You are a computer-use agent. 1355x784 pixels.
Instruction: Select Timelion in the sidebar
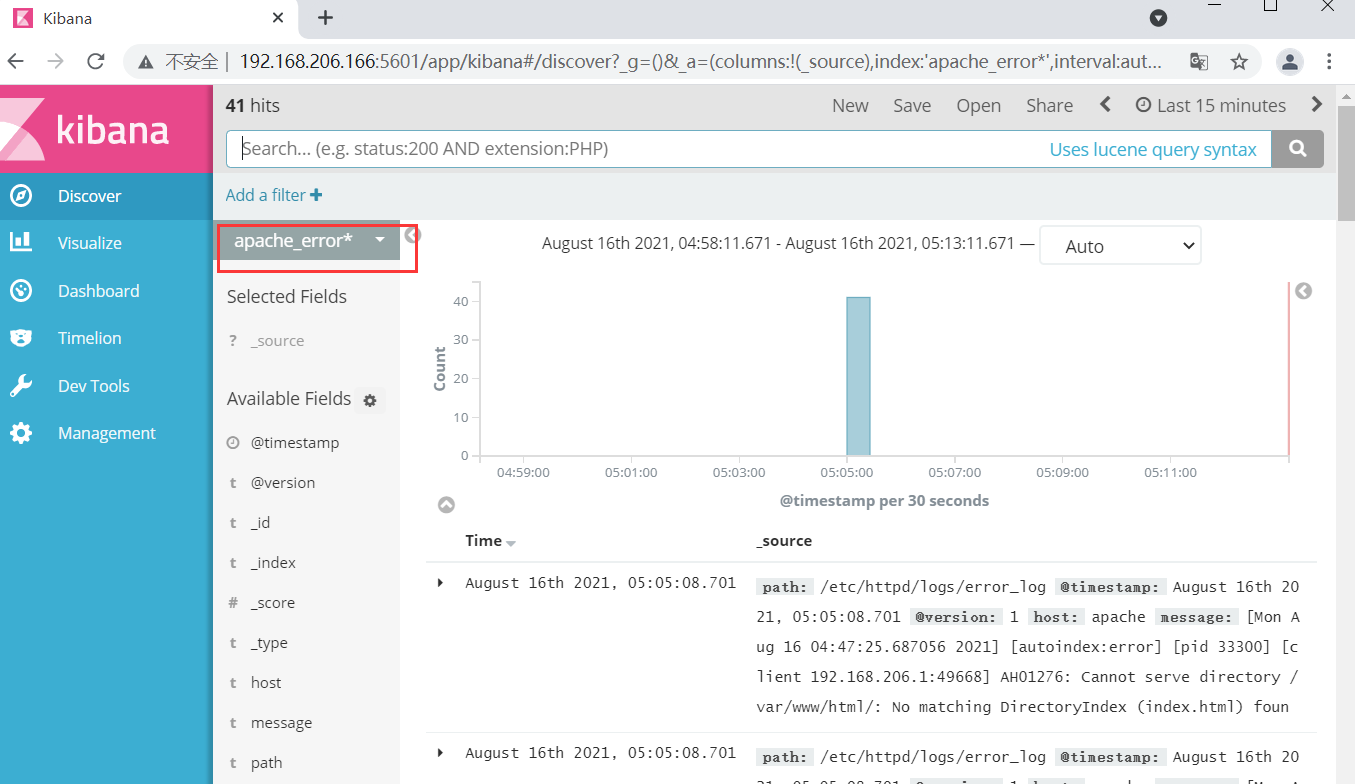tap(89, 338)
